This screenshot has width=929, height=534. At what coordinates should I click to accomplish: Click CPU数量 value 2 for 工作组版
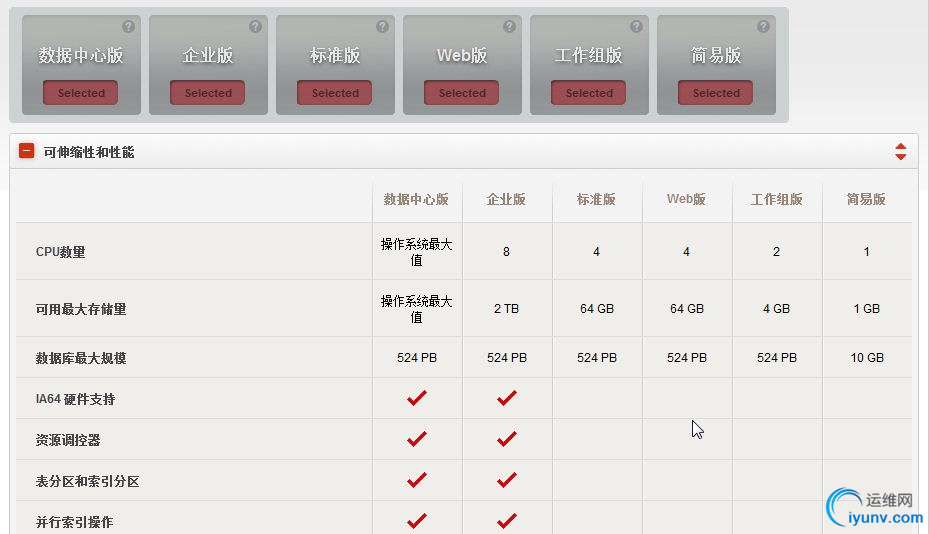click(x=776, y=252)
